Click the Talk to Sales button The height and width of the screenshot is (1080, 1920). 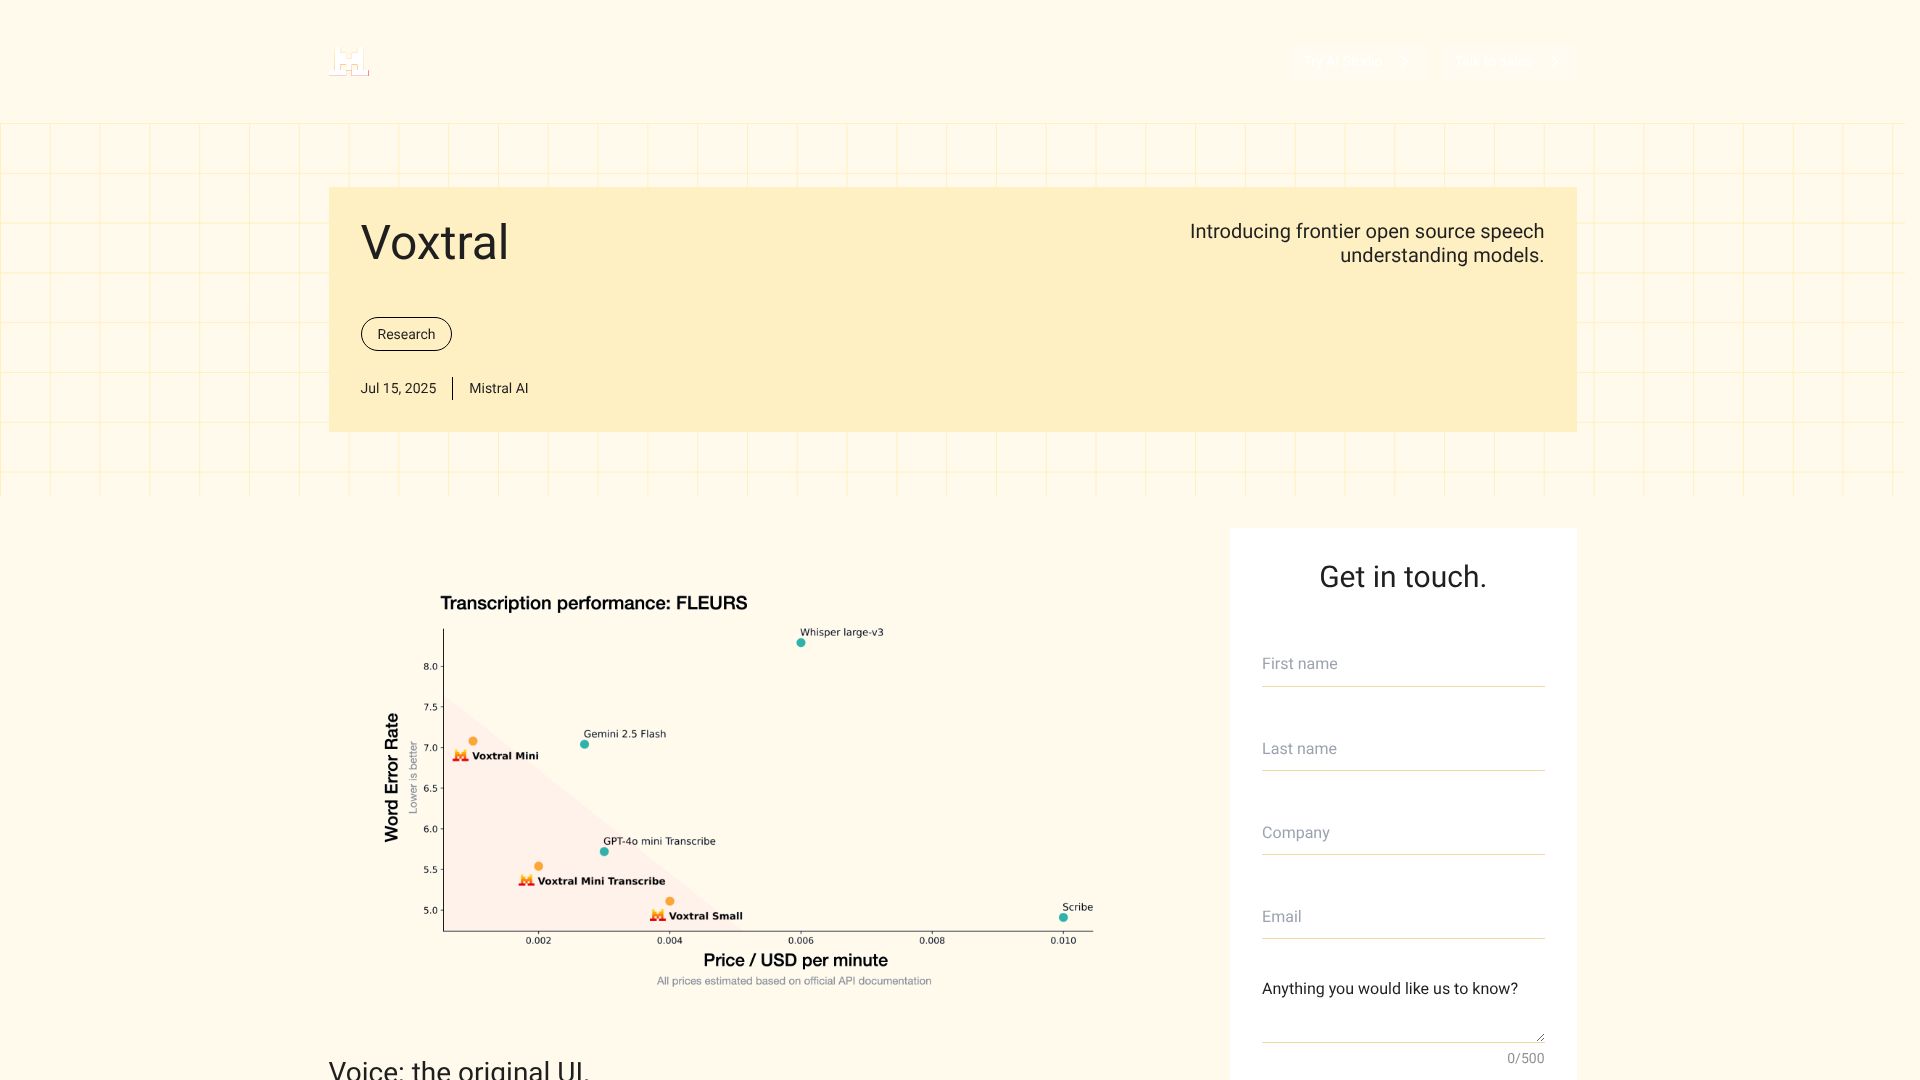[x=1508, y=62]
